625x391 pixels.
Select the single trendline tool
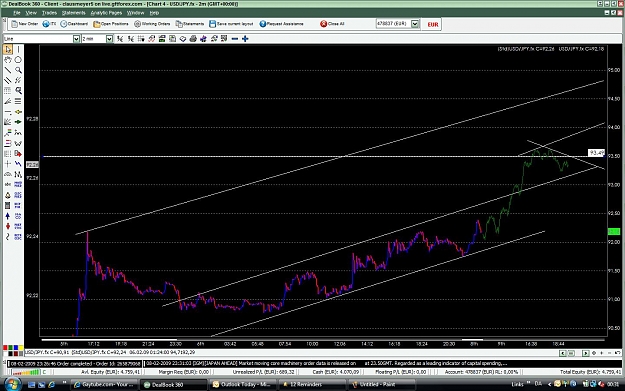[x=8, y=70]
